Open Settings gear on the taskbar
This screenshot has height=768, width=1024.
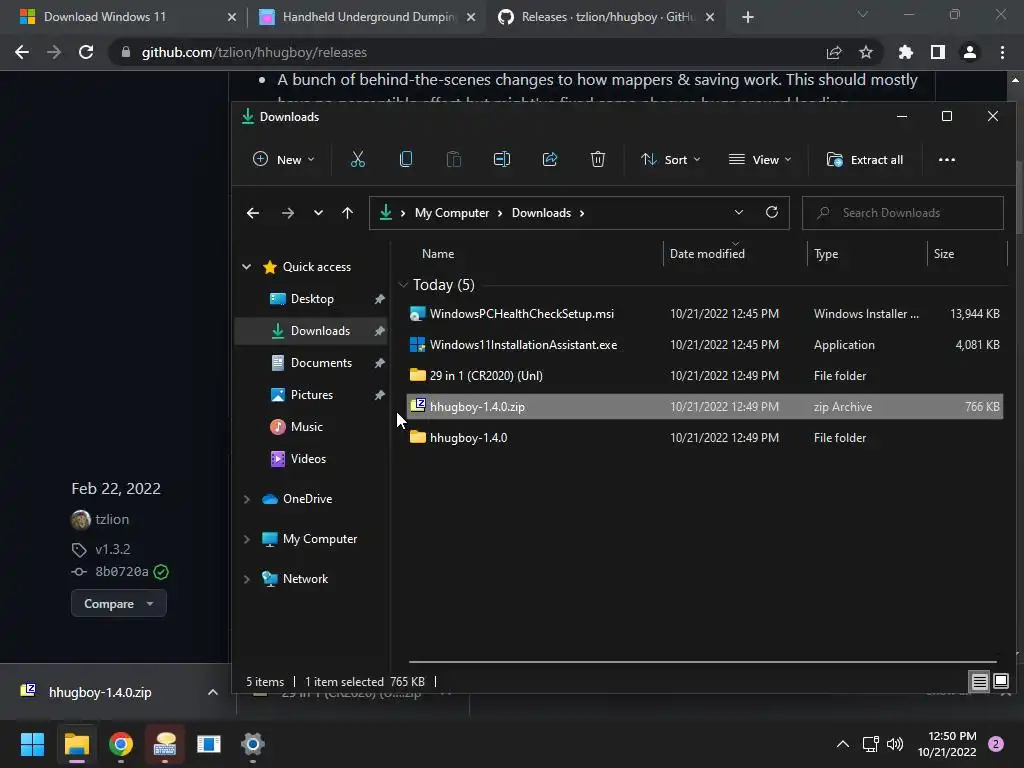[x=253, y=744]
